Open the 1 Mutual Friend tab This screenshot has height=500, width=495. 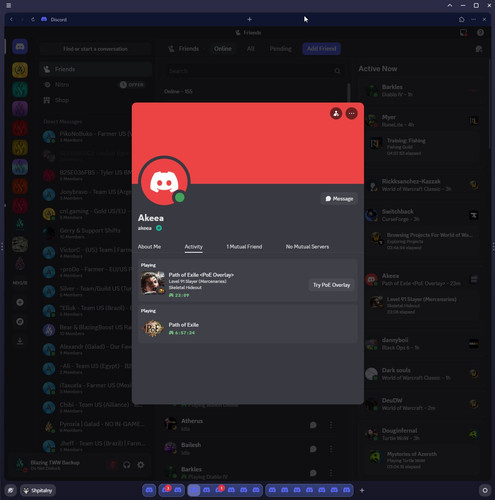pos(244,247)
